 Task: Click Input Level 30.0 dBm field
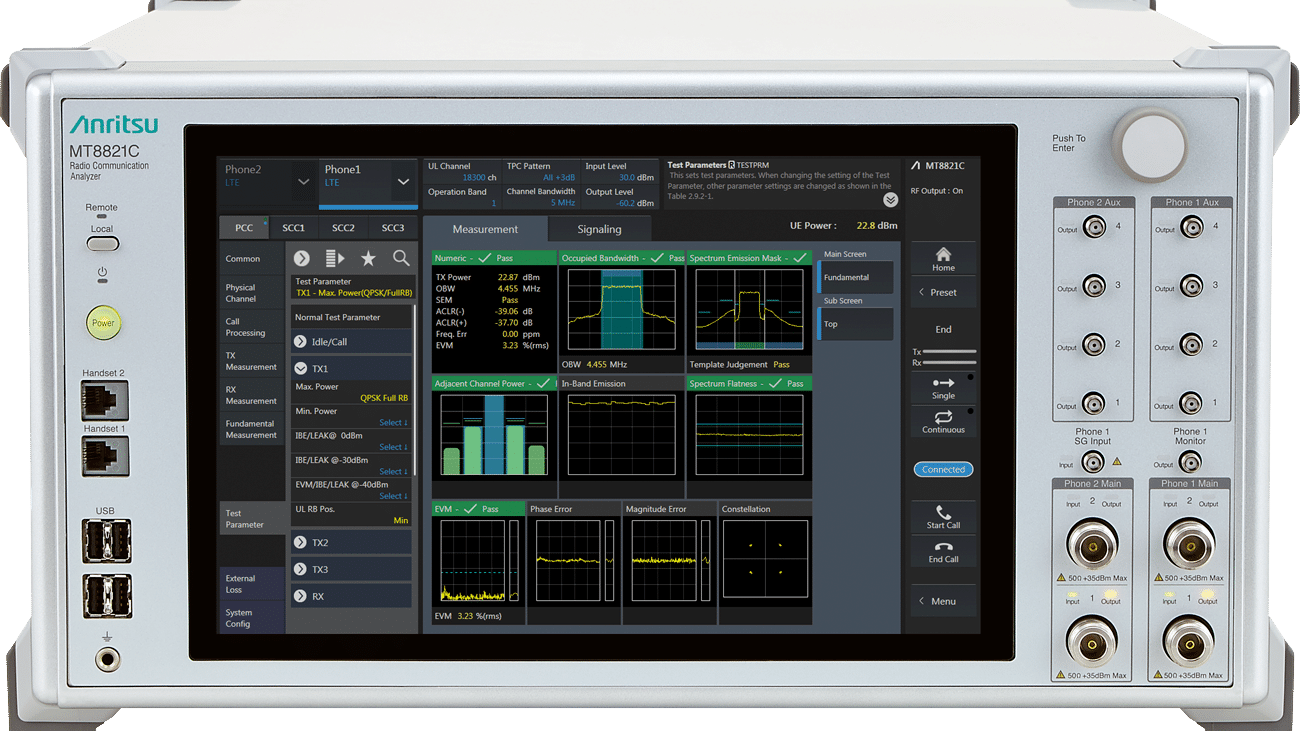[x=620, y=172]
